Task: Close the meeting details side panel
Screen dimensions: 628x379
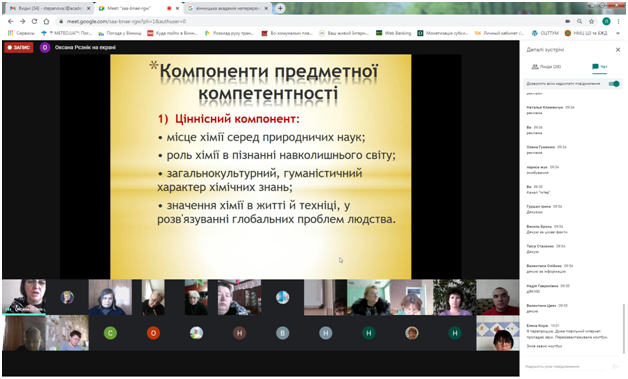Action: click(618, 50)
